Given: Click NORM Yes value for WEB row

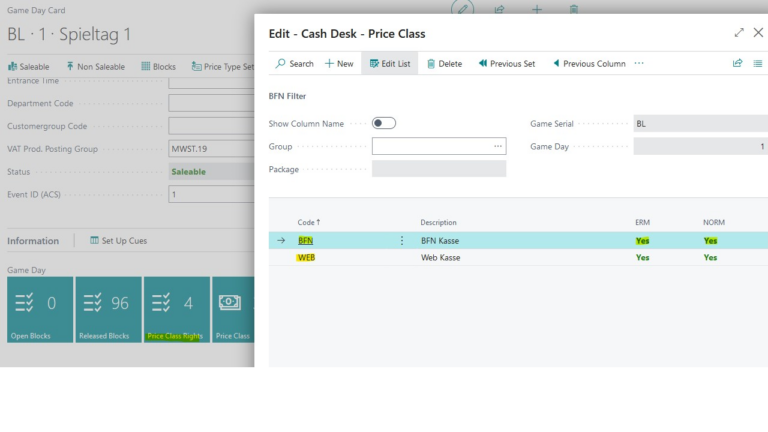Looking at the screenshot, I should click(710, 258).
